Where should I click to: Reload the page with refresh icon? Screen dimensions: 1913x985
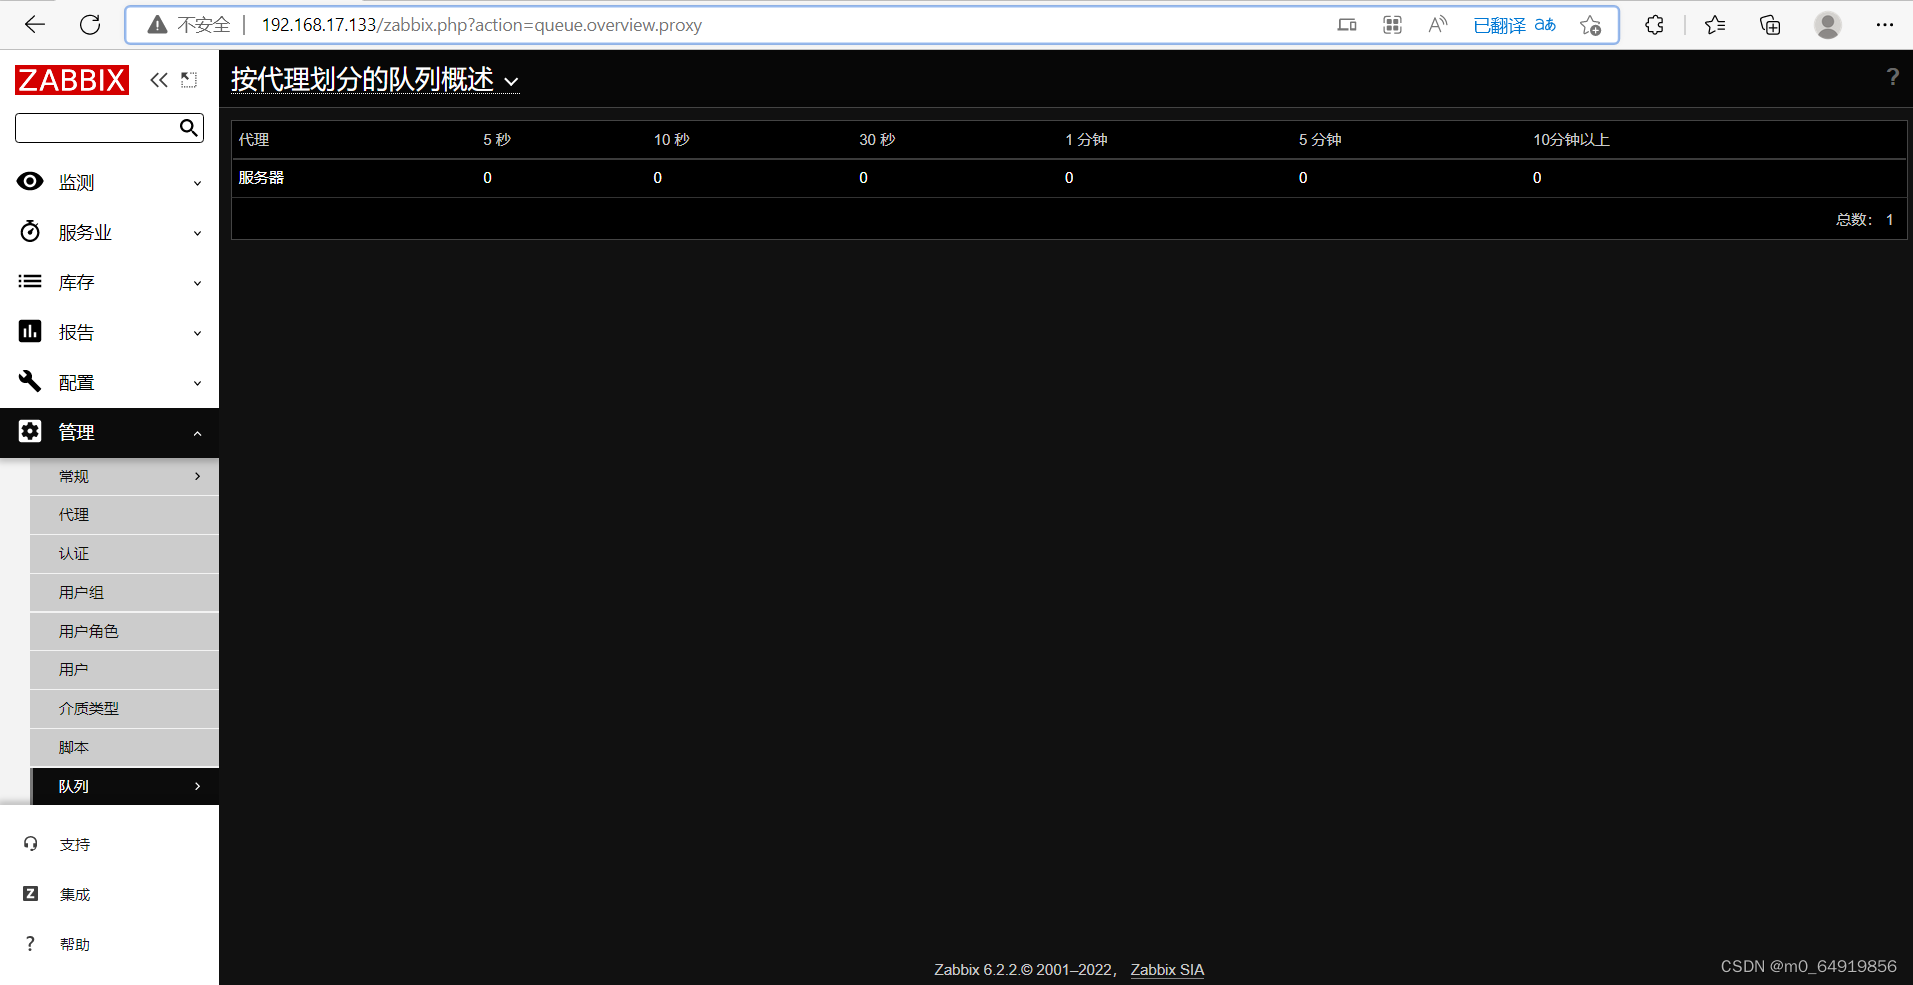coord(90,25)
